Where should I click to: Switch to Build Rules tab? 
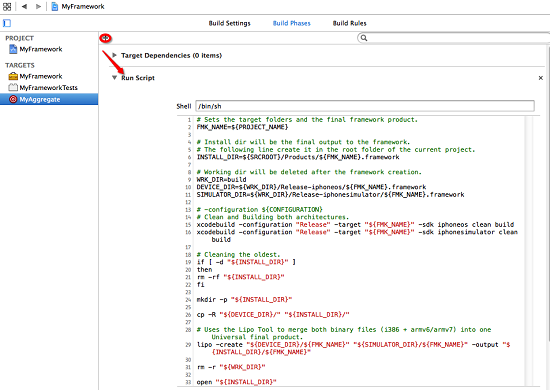349,23
